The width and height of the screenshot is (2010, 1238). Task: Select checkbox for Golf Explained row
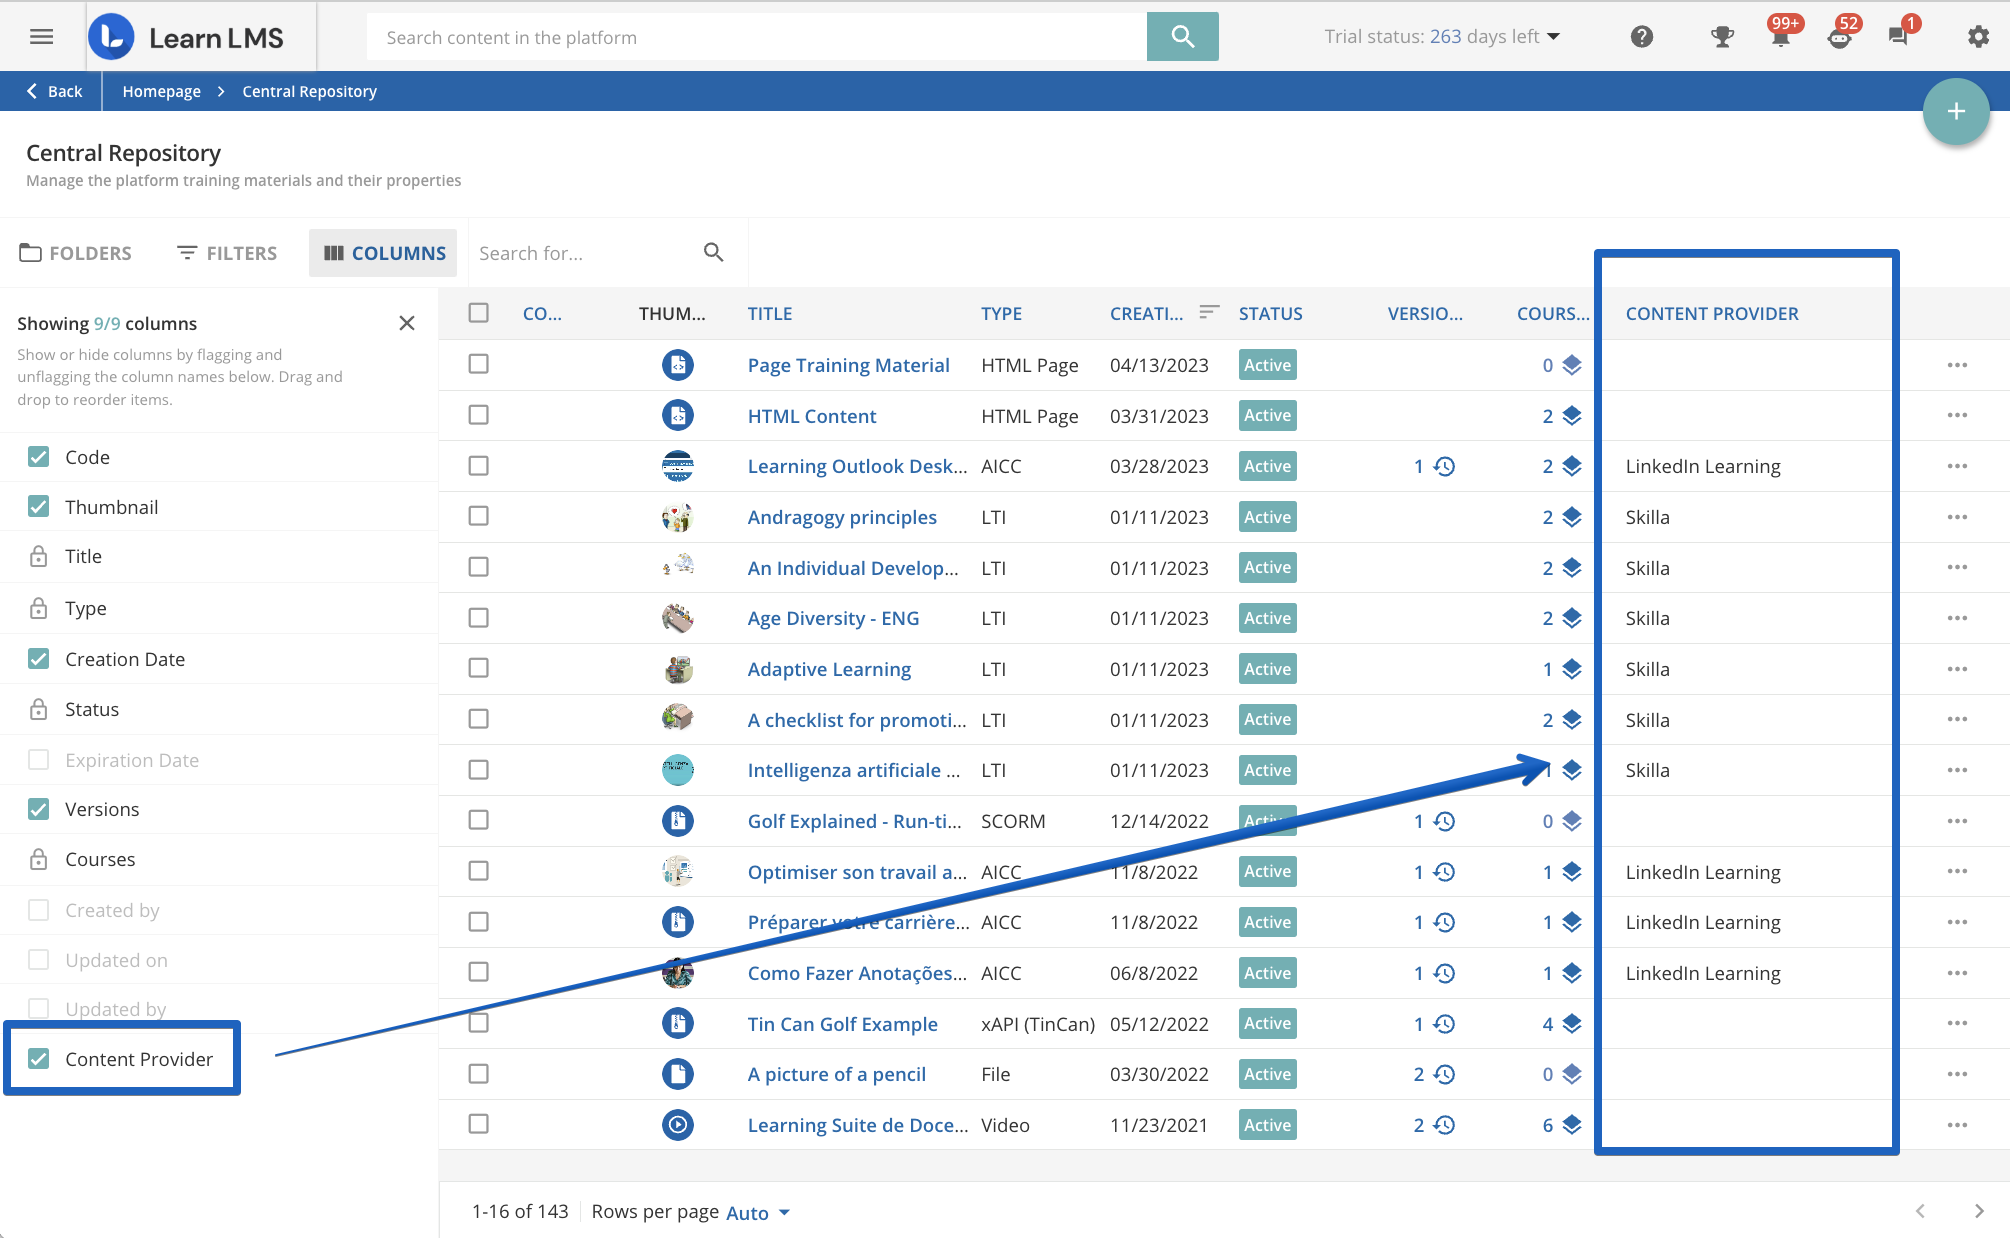pyautogui.click(x=479, y=820)
